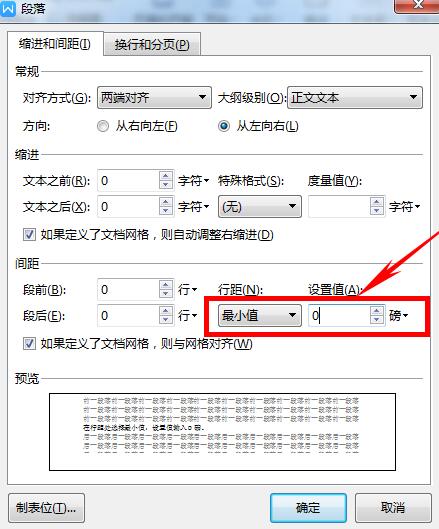This screenshot has height=529, width=439.
Task: Decrease 段后 spacing using the down spinner
Action: [x=165, y=319]
